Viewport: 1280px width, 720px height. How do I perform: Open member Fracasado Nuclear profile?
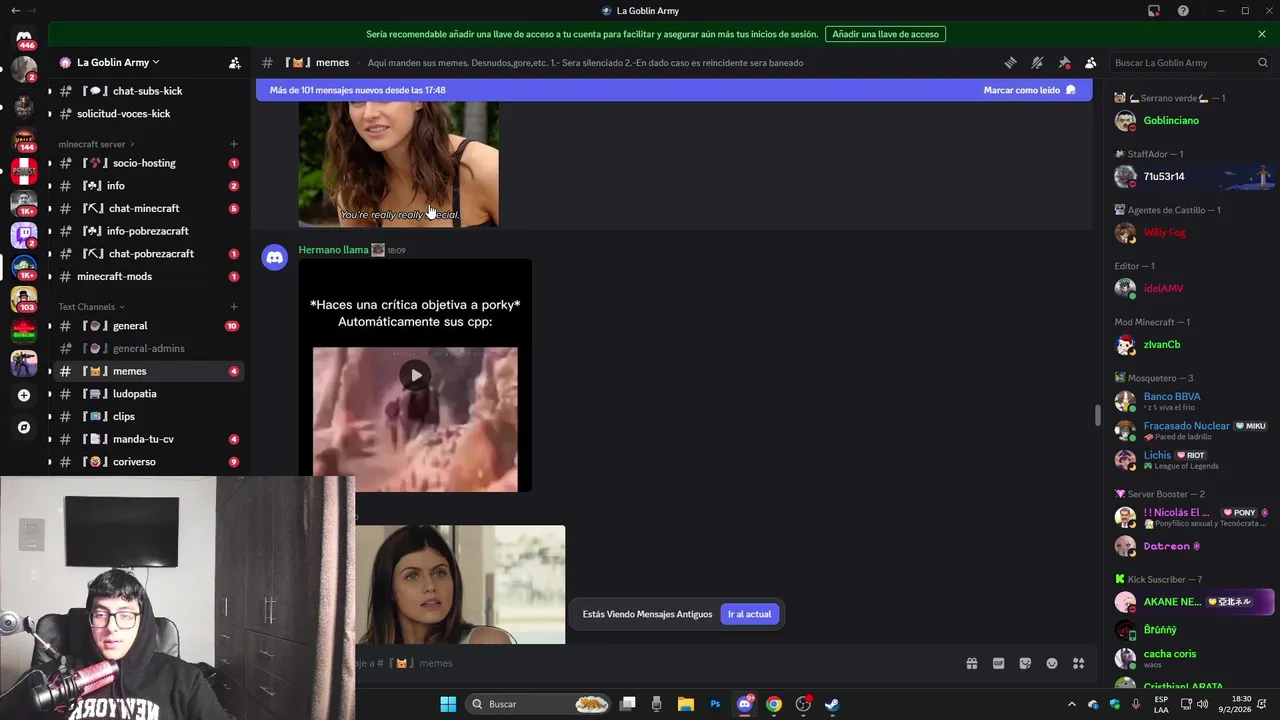1192,430
